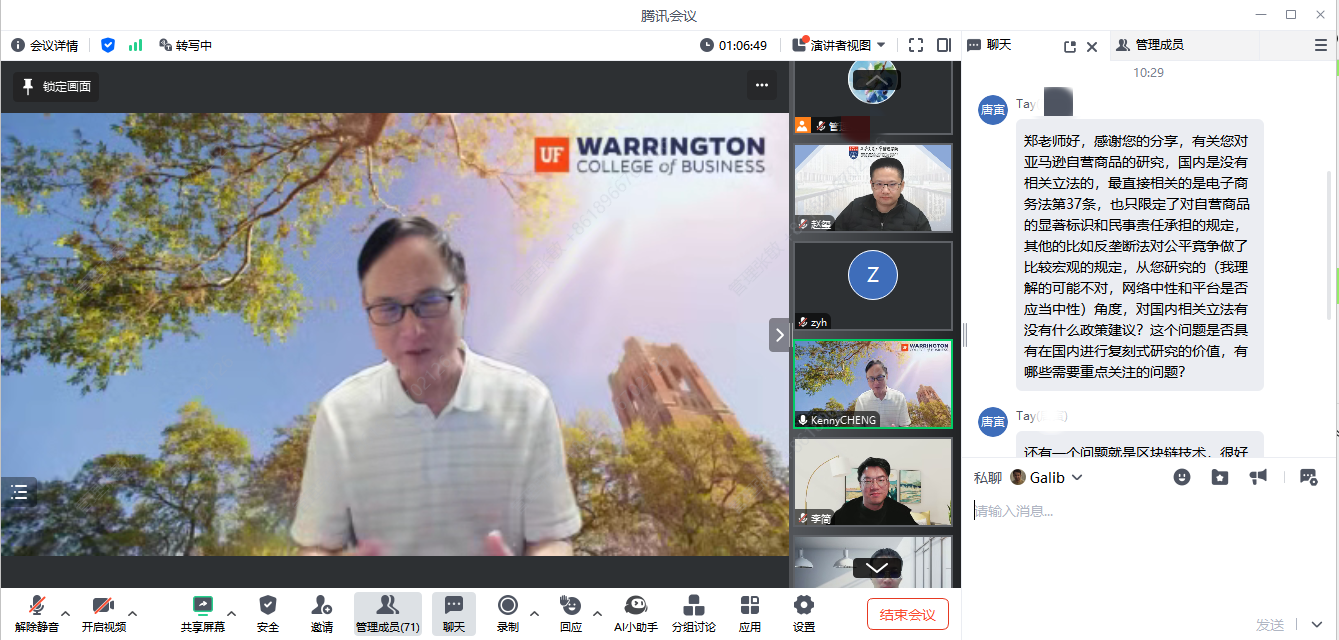The image size is (1339, 640).
Task: Open the 共享屏幕 share screen tool
Action: [202, 613]
